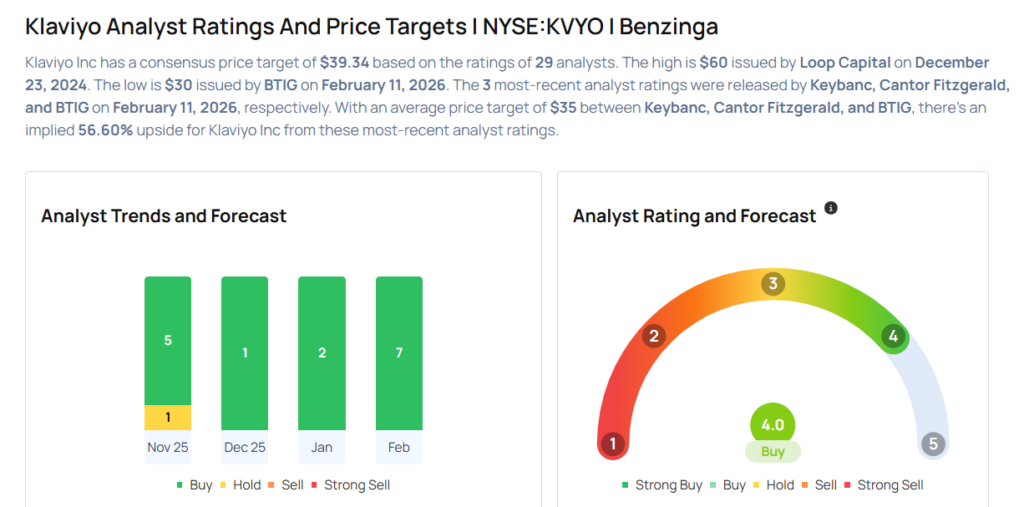Click the red gauge marker numbered 1
Image resolution: width=1024 pixels, height=507 pixels.
[x=613, y=443]
